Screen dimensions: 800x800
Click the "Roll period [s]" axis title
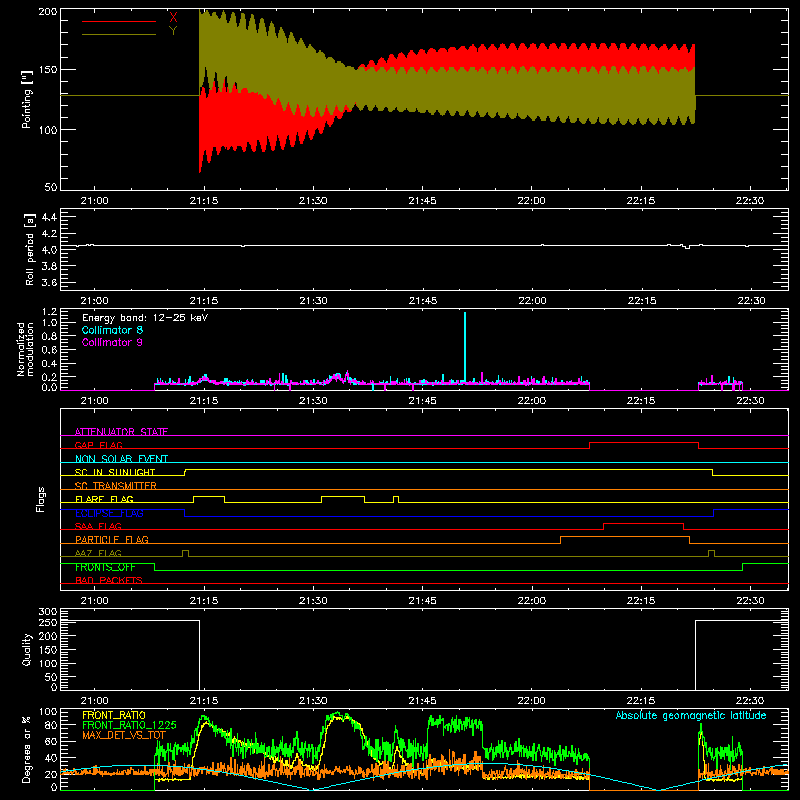[29, 249]
